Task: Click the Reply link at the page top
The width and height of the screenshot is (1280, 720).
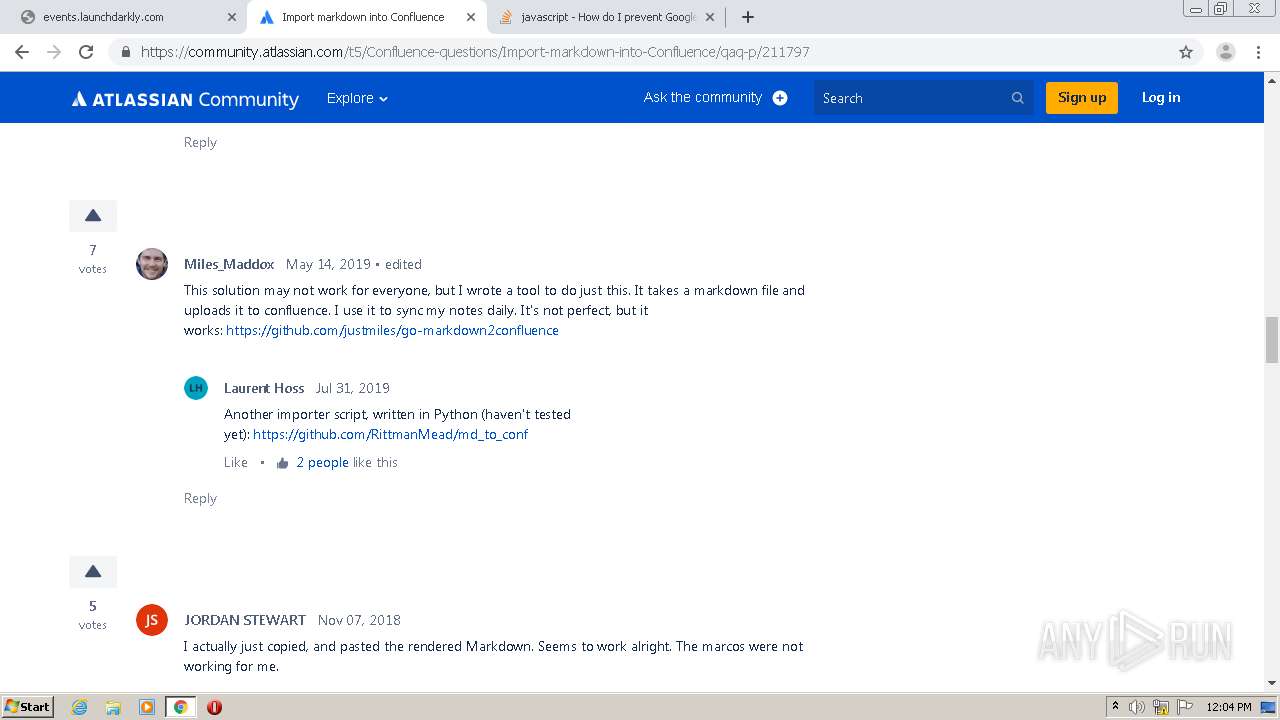Action: pos(200,142)
